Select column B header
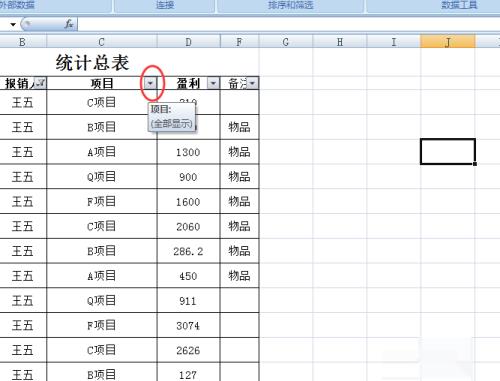Screen dimensions: 500x381 point(22,42)
